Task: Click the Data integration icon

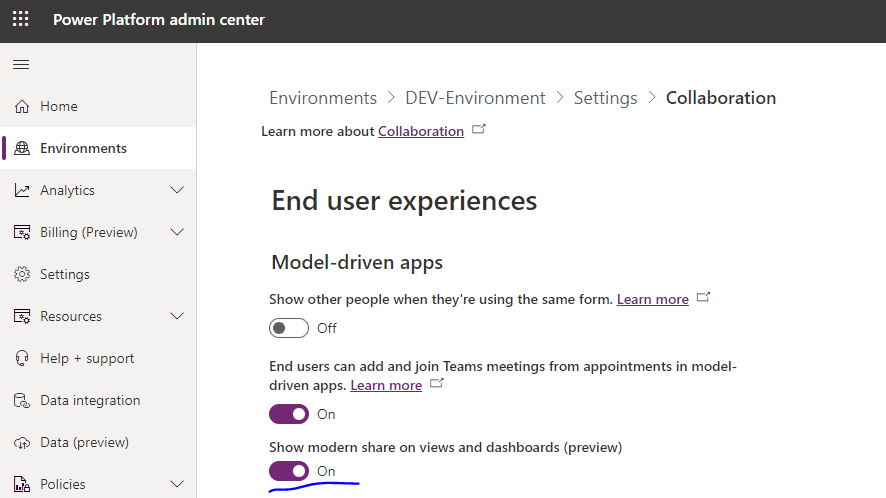Action: click(22, 401)
